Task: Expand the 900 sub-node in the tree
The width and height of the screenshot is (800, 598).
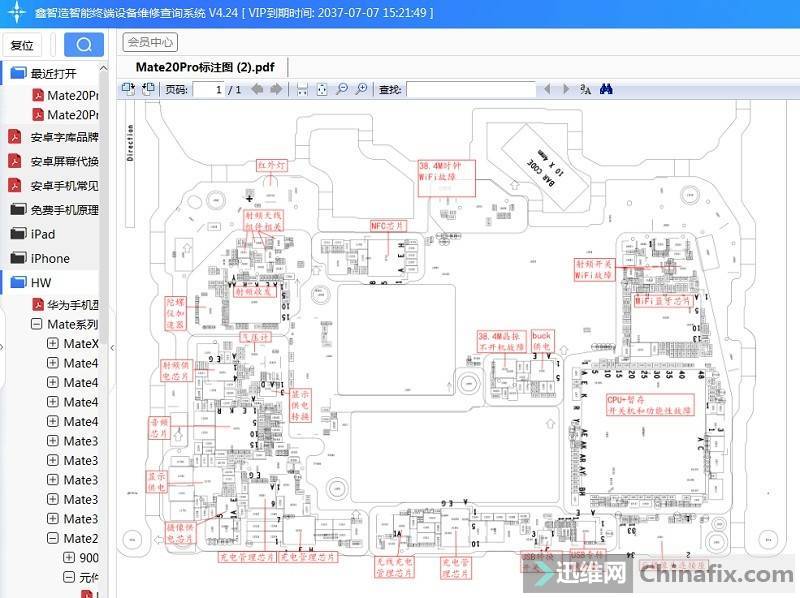Action: click(69, 558)
